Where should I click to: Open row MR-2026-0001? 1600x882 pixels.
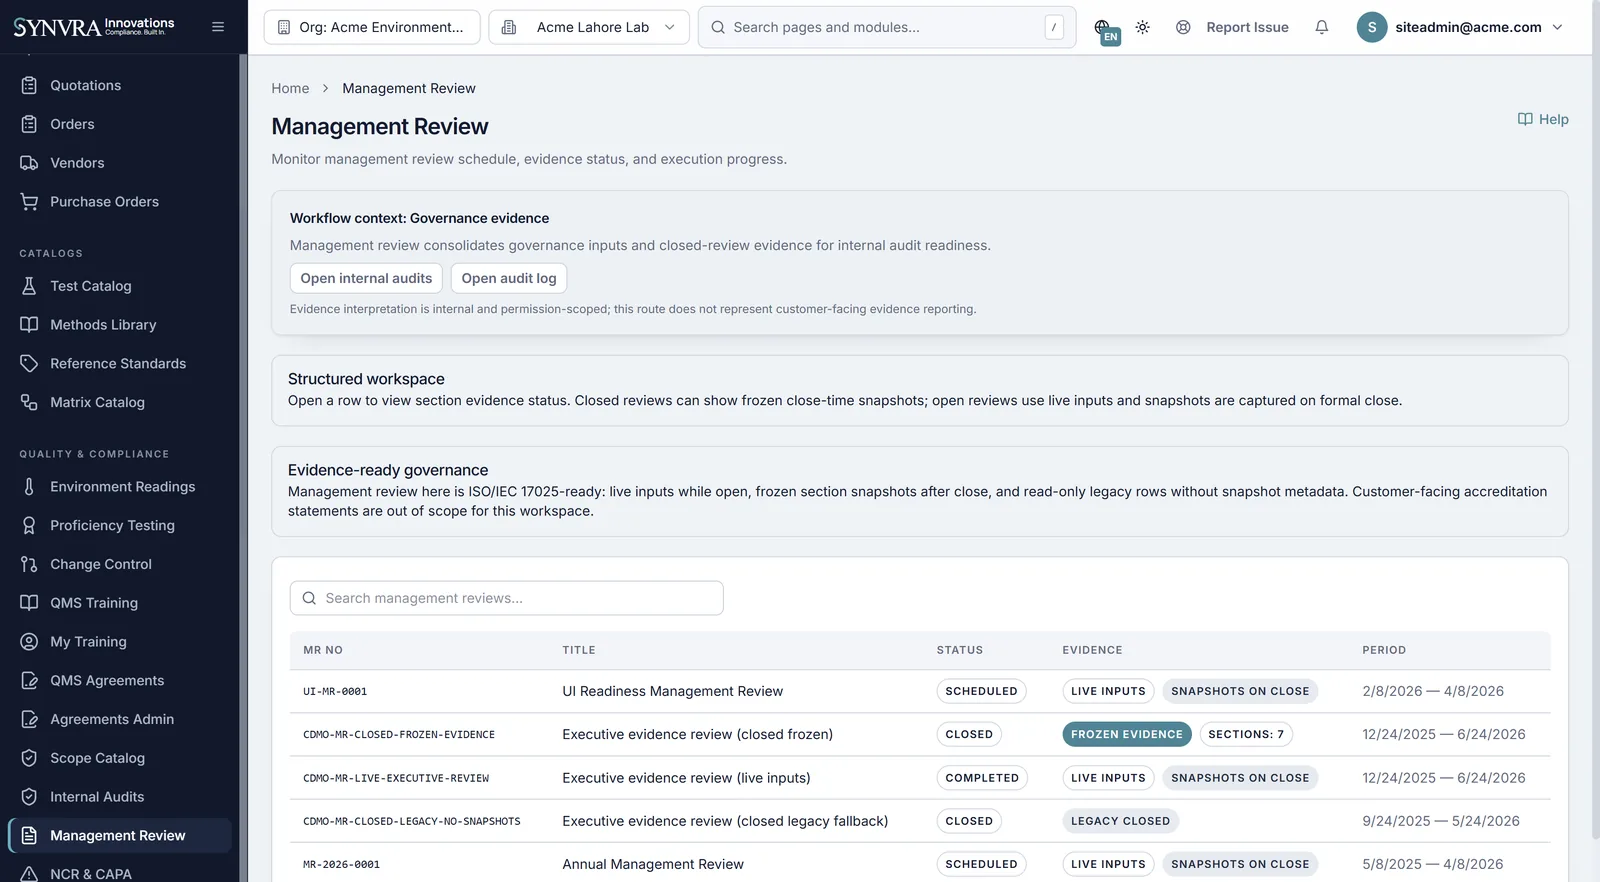coord(920,864)
